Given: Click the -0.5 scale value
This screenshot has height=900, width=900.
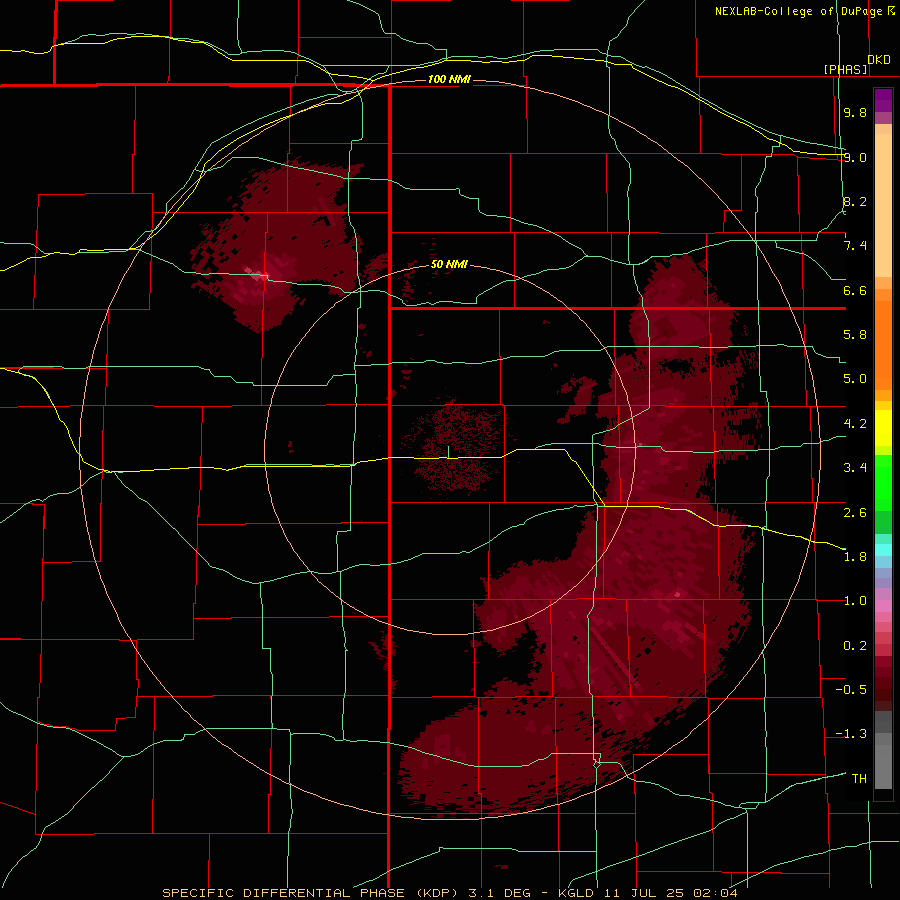Looking at the screenshot, I should [x=851, y=690].
